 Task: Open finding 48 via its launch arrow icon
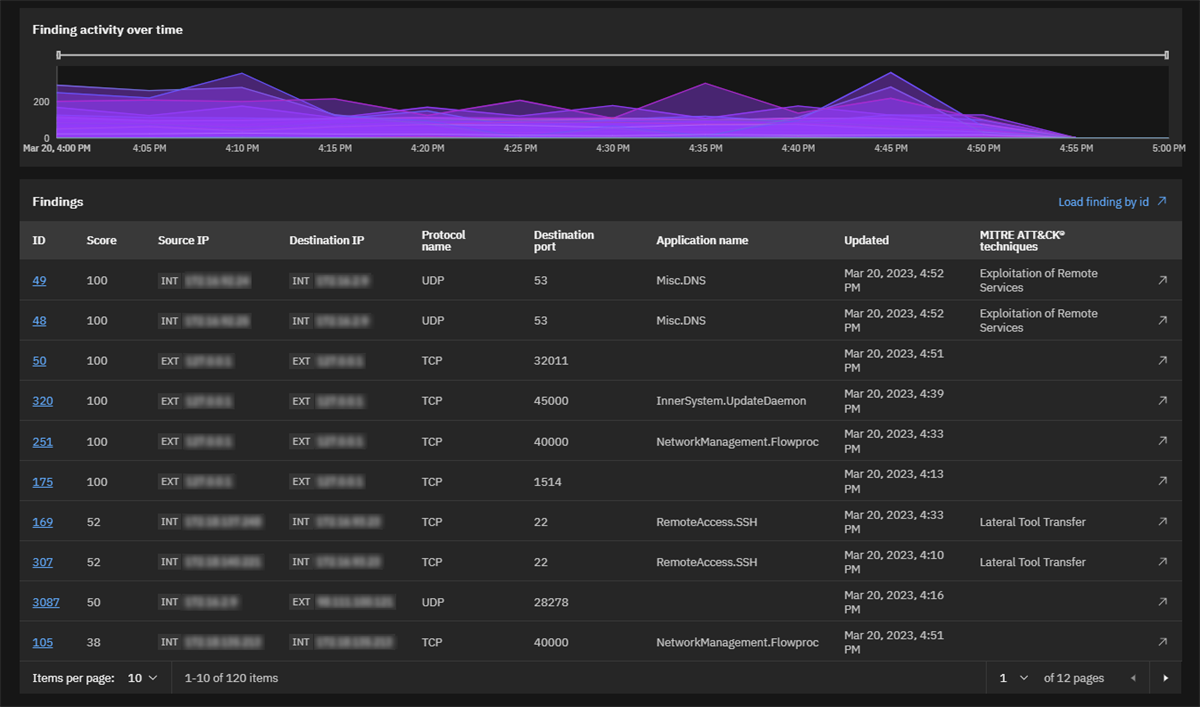(x=1161, y=320)
